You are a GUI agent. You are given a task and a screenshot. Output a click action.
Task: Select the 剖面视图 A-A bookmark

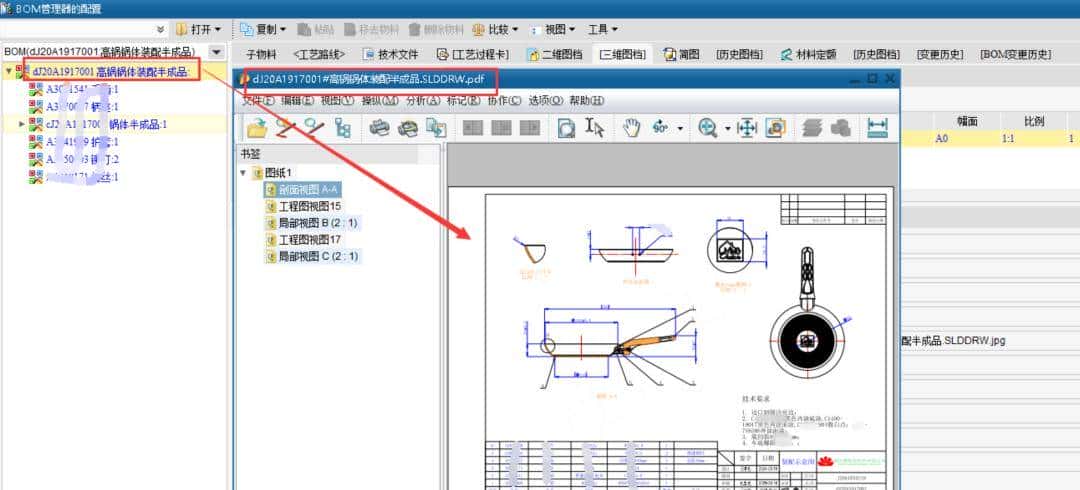[x=302, y=190]
